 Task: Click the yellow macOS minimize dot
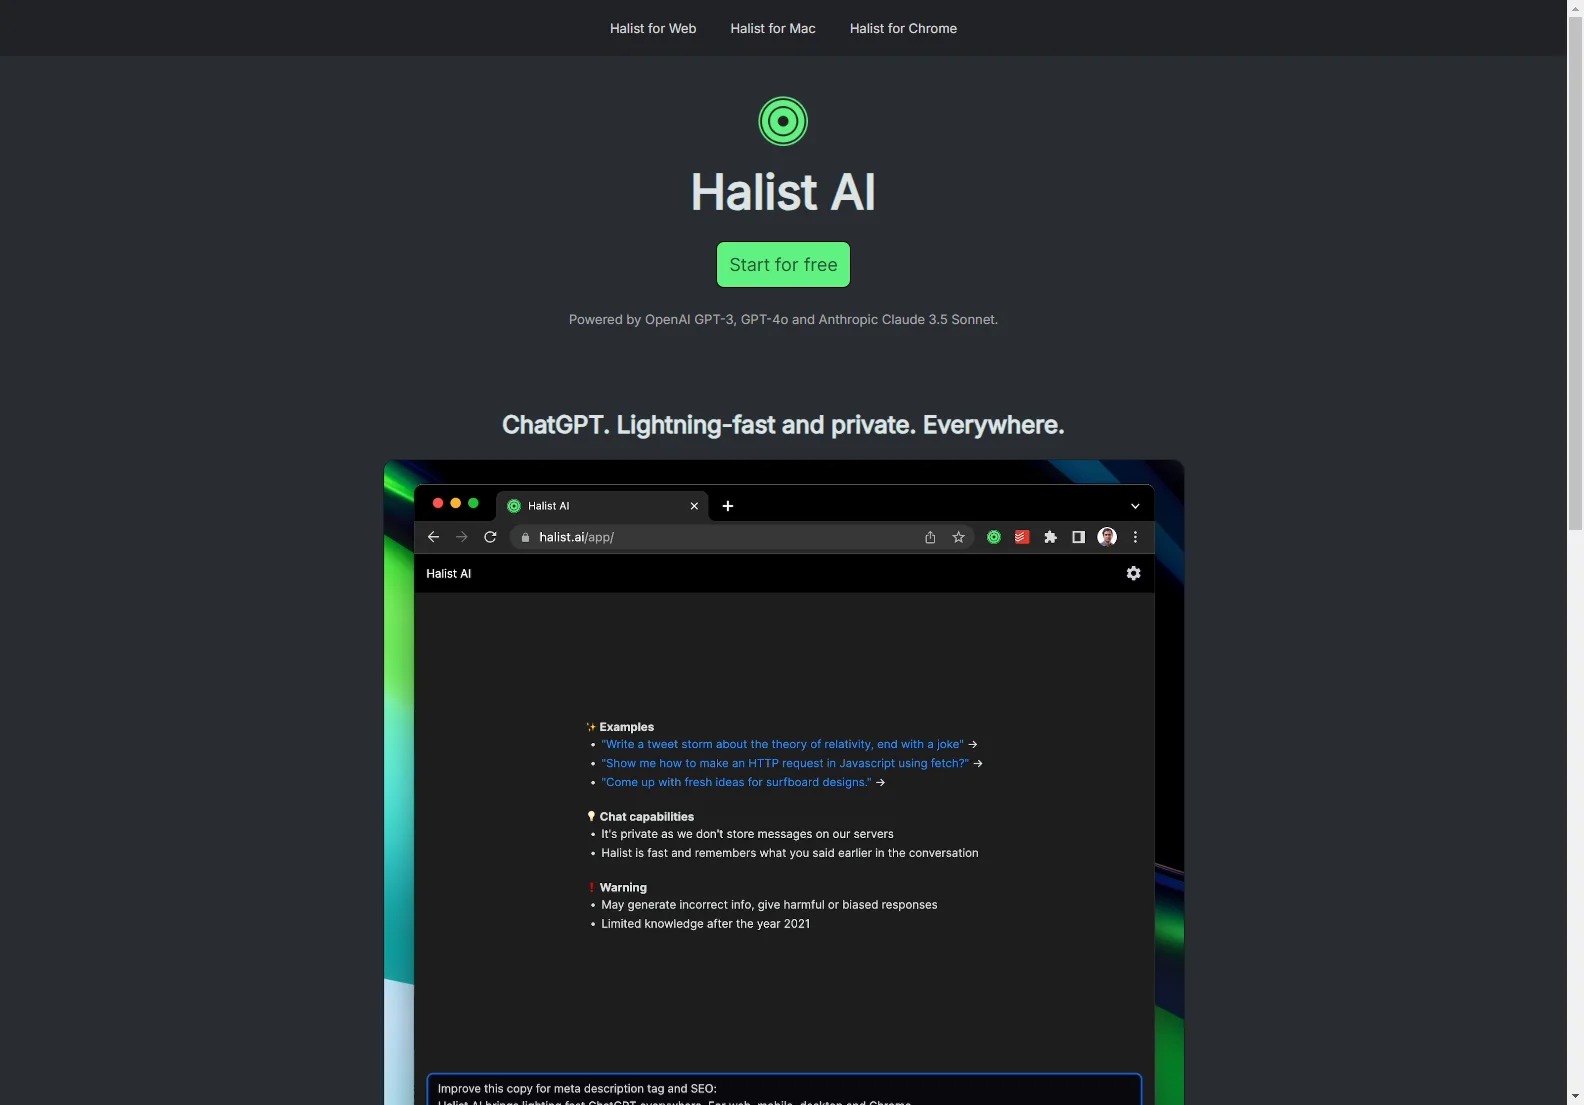pos(456,503)
